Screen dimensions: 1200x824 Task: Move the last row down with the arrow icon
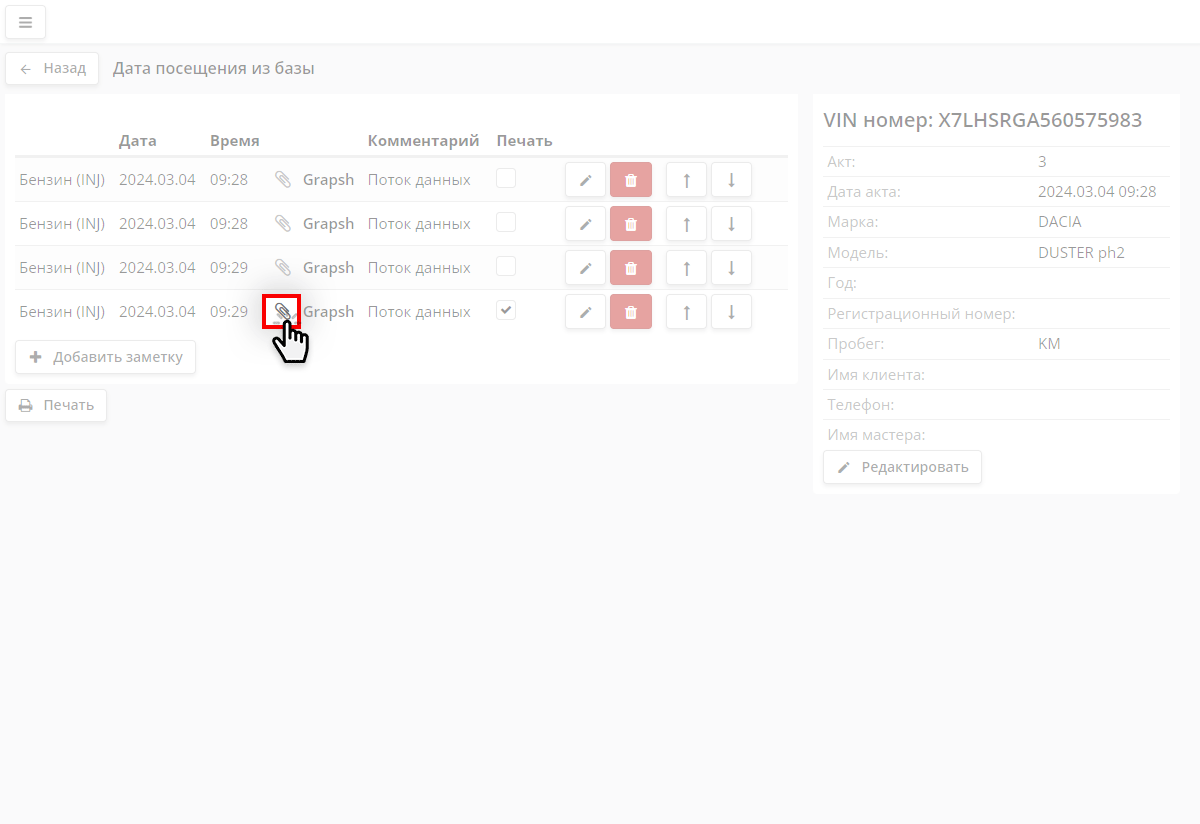tap(731, 311)
